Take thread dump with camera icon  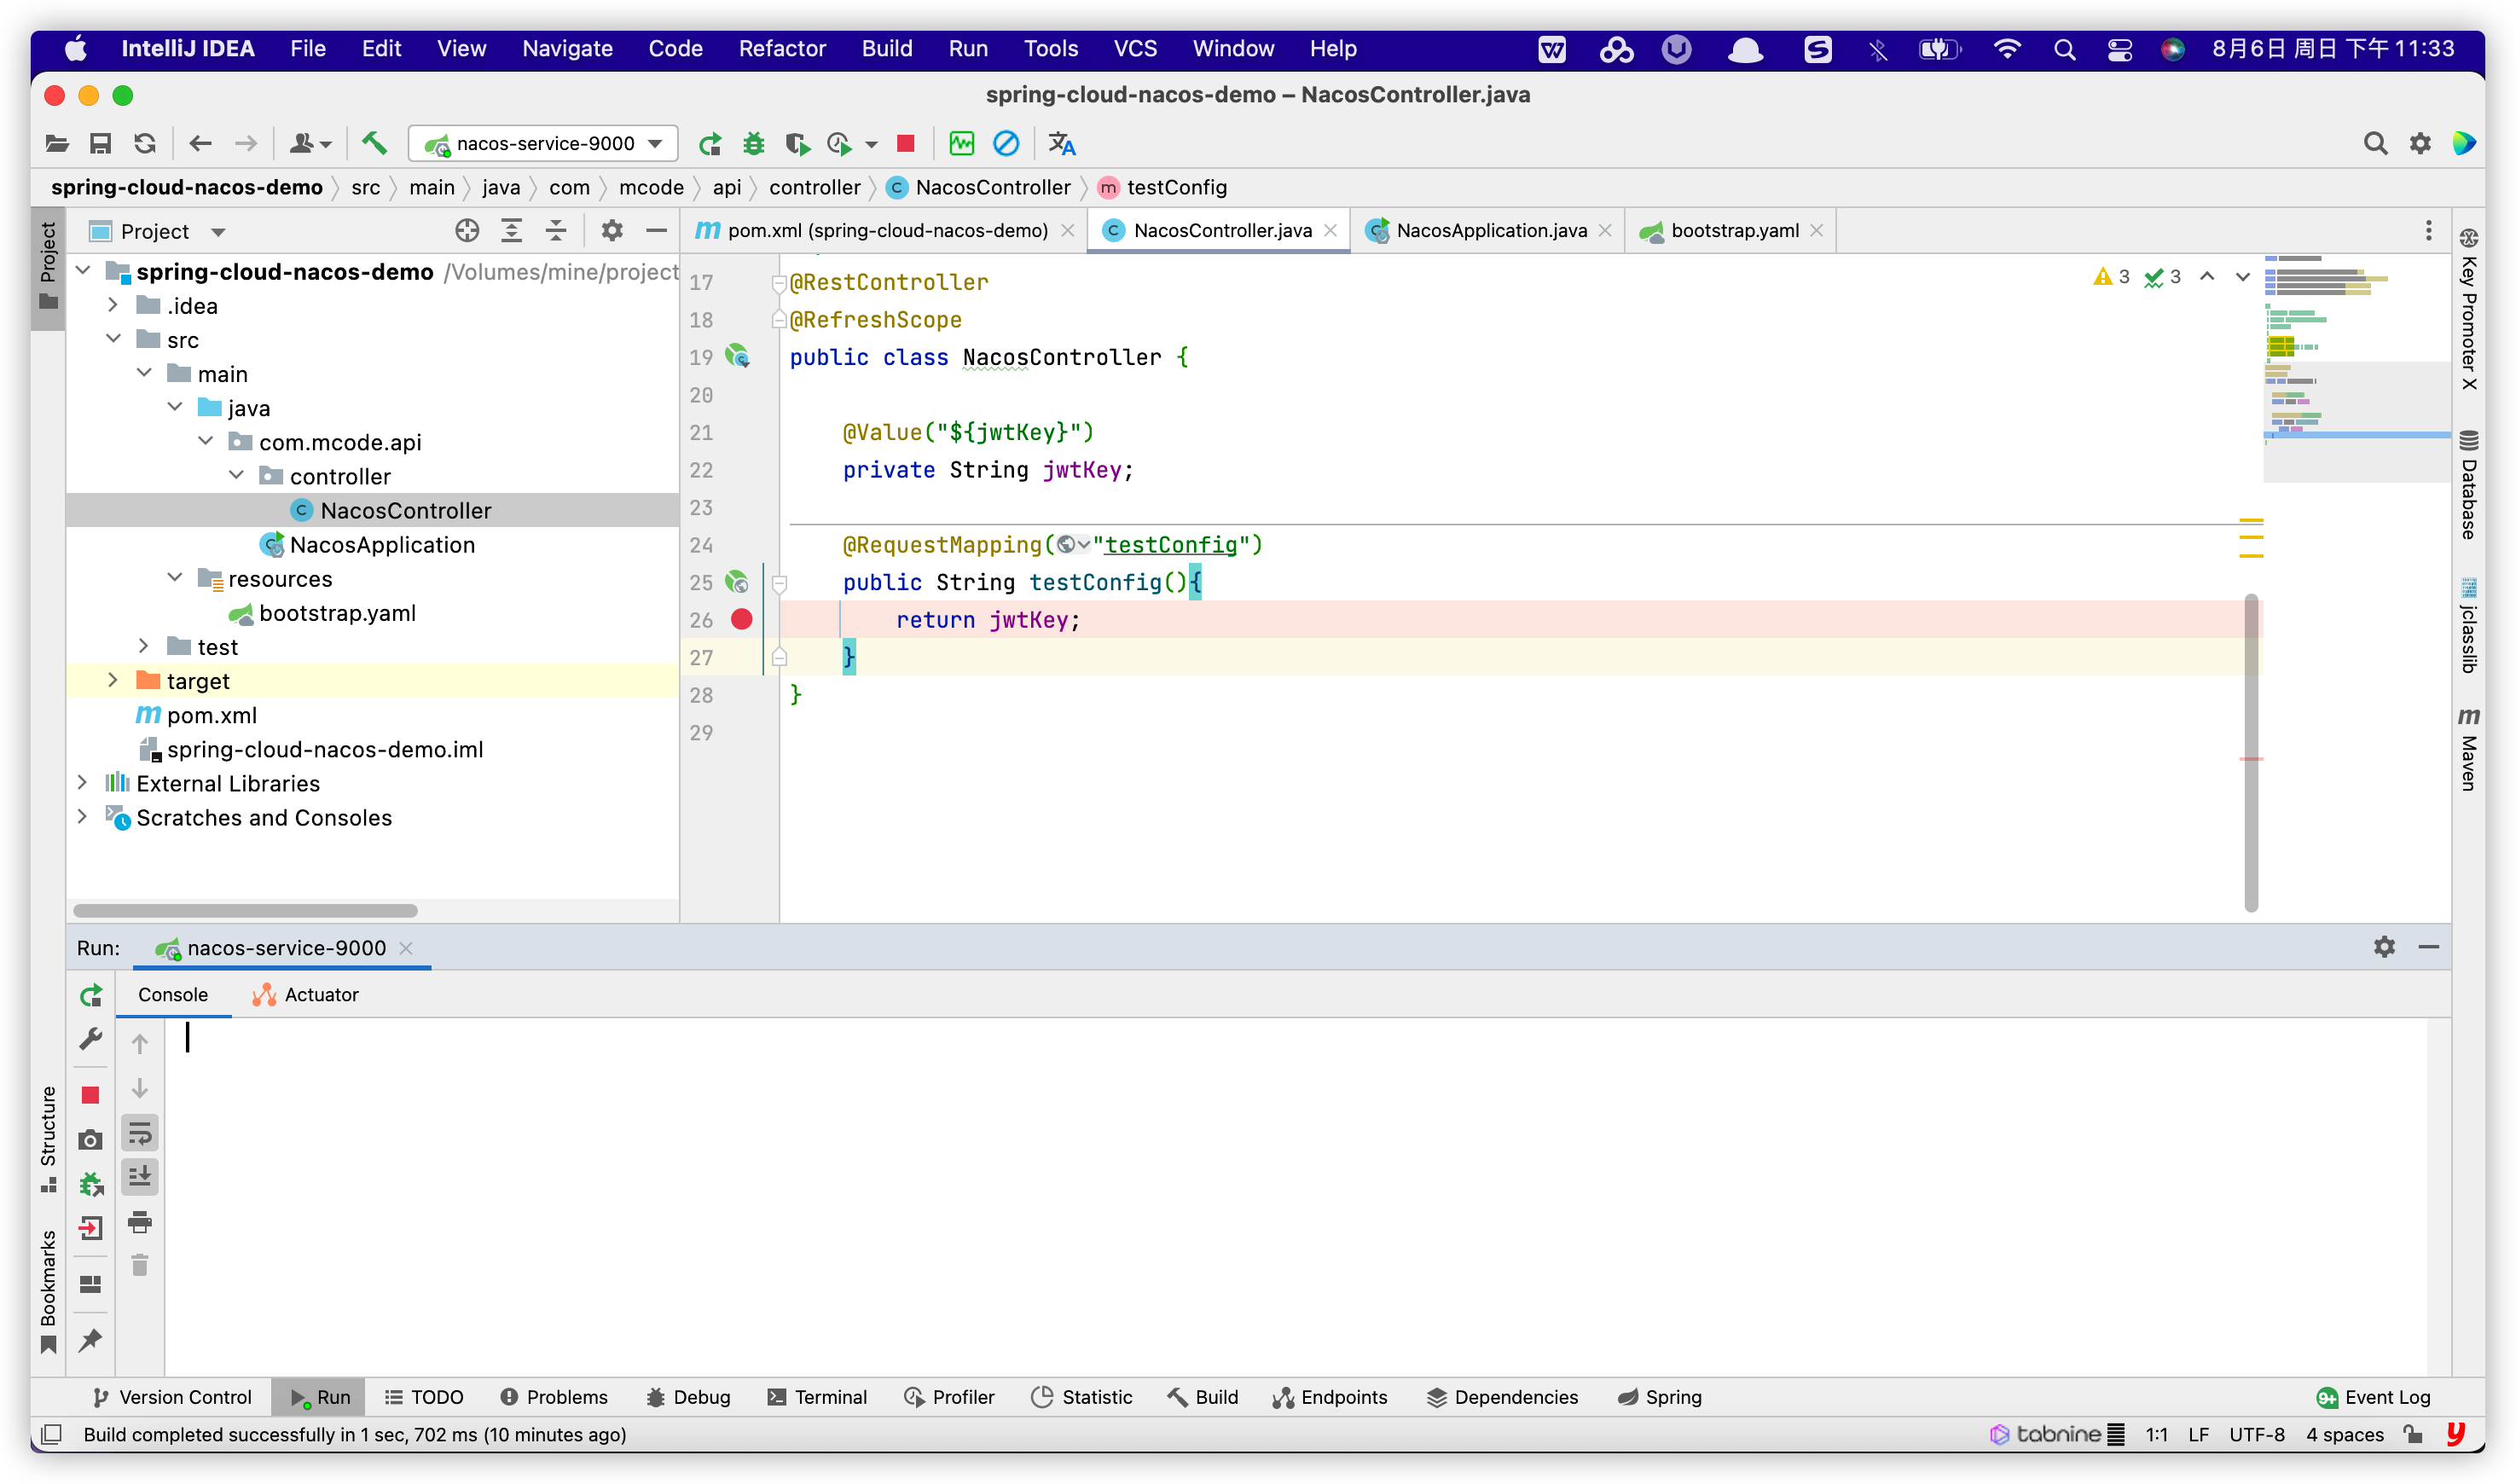[91, 1140]
